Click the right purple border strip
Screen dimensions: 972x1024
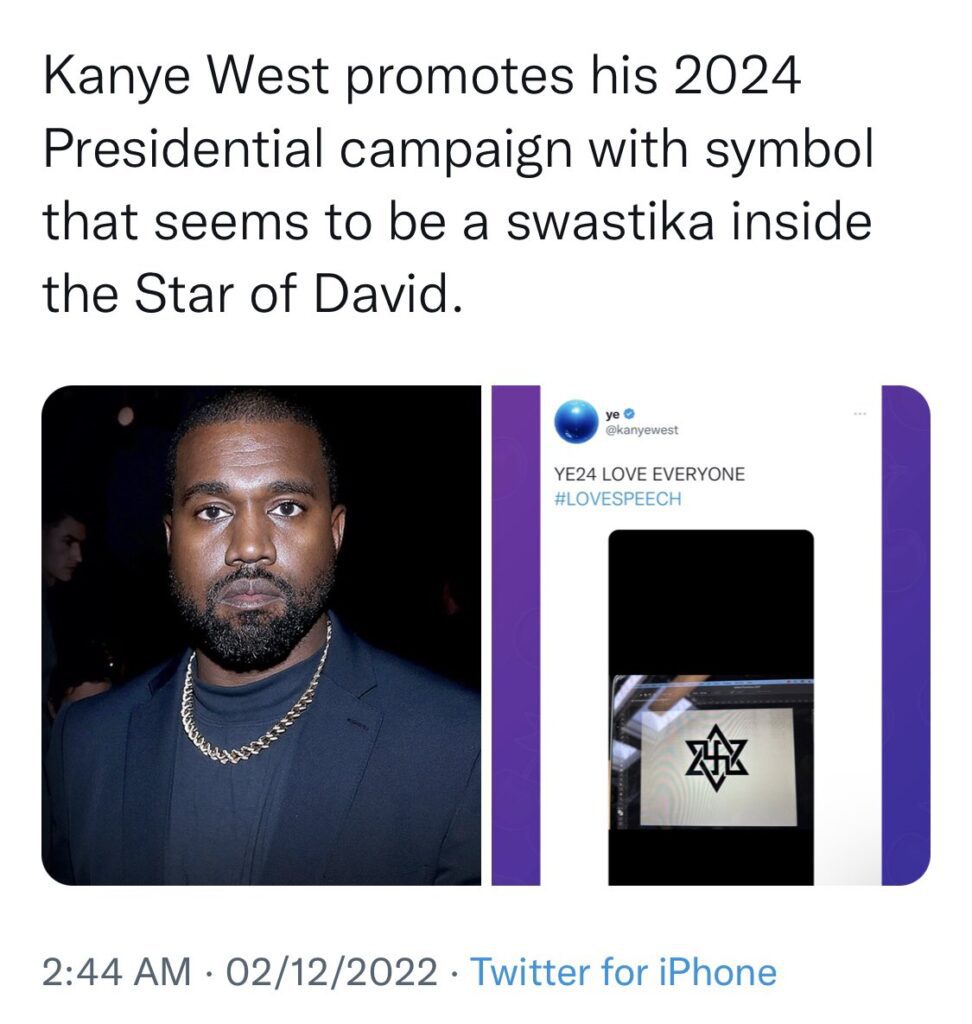pos(905,635)
